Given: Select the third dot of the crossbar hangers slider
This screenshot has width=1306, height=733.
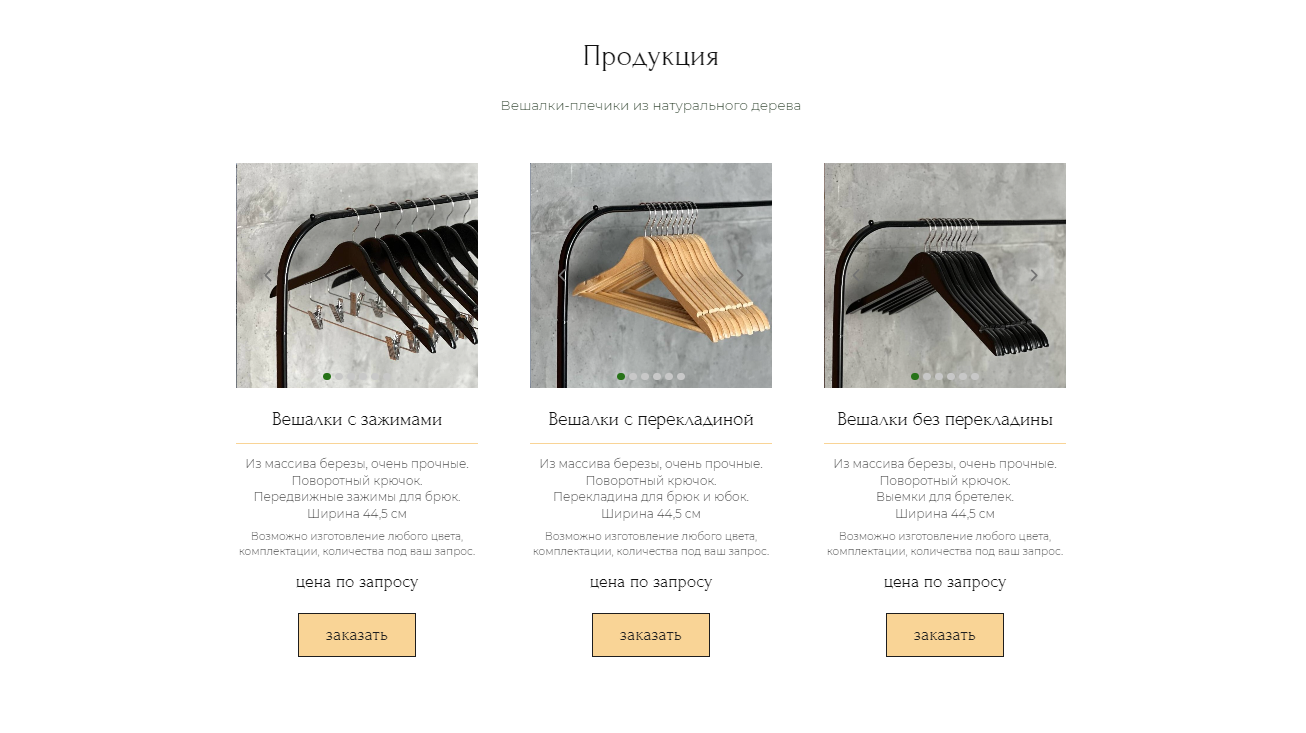Looking at the screenshot, I should click(x=645, y=377).
